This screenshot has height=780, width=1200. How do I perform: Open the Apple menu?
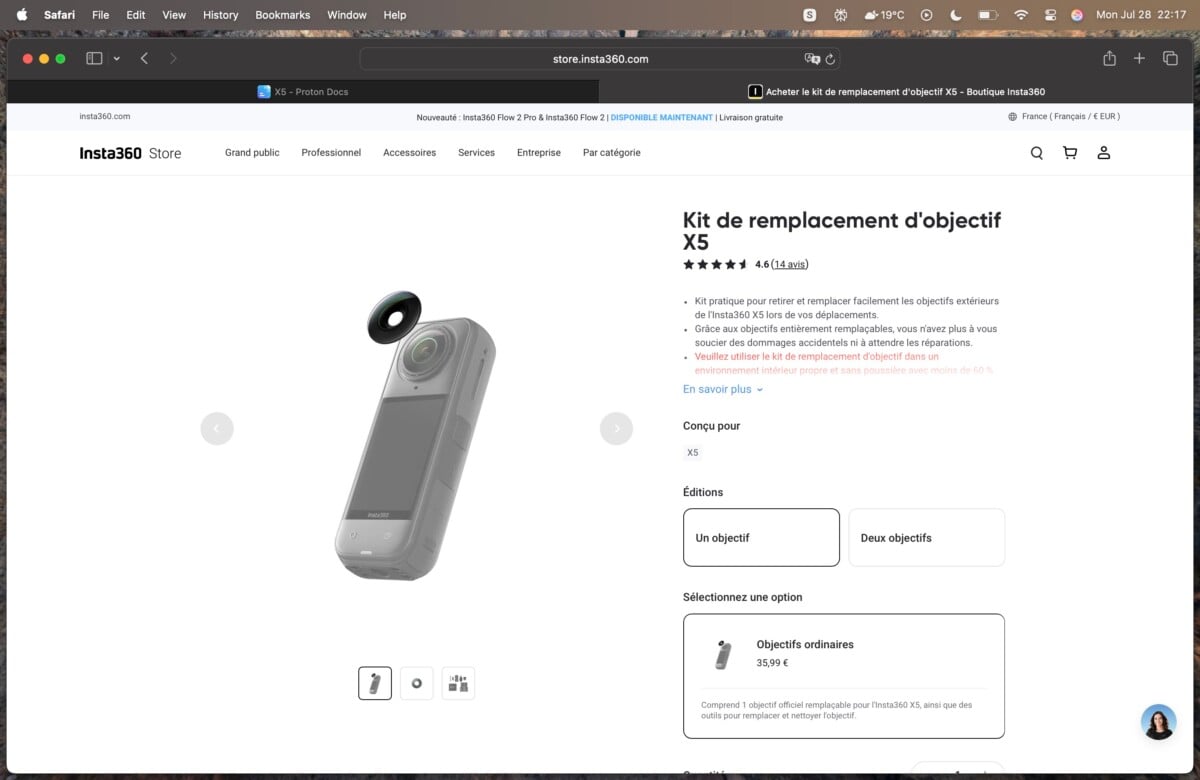pyautogui.click(x=22, y=15)
